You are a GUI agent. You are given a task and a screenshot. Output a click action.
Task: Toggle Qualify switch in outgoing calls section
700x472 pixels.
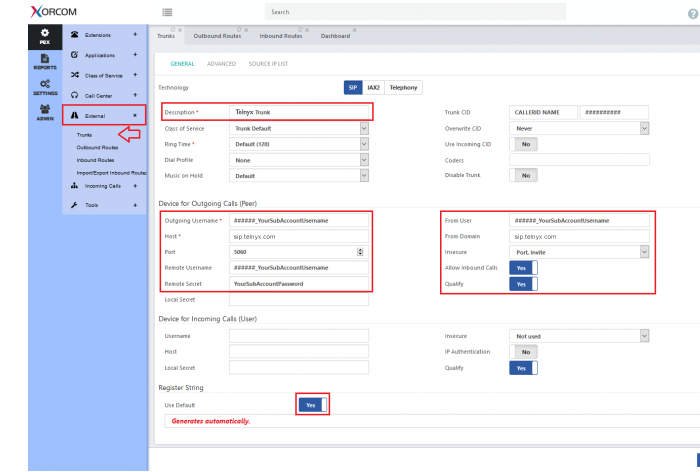[x=523, y=284]
